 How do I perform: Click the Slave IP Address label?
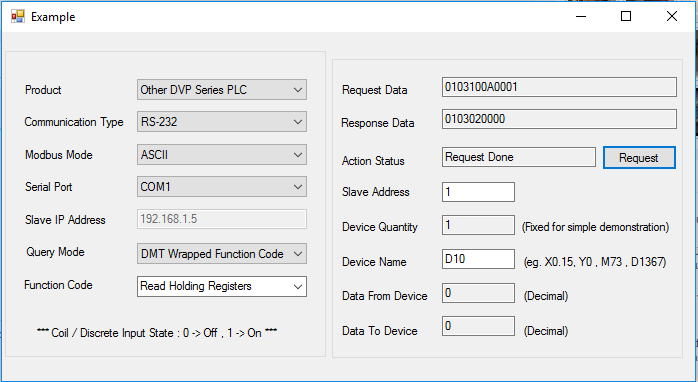click(65, 220)
